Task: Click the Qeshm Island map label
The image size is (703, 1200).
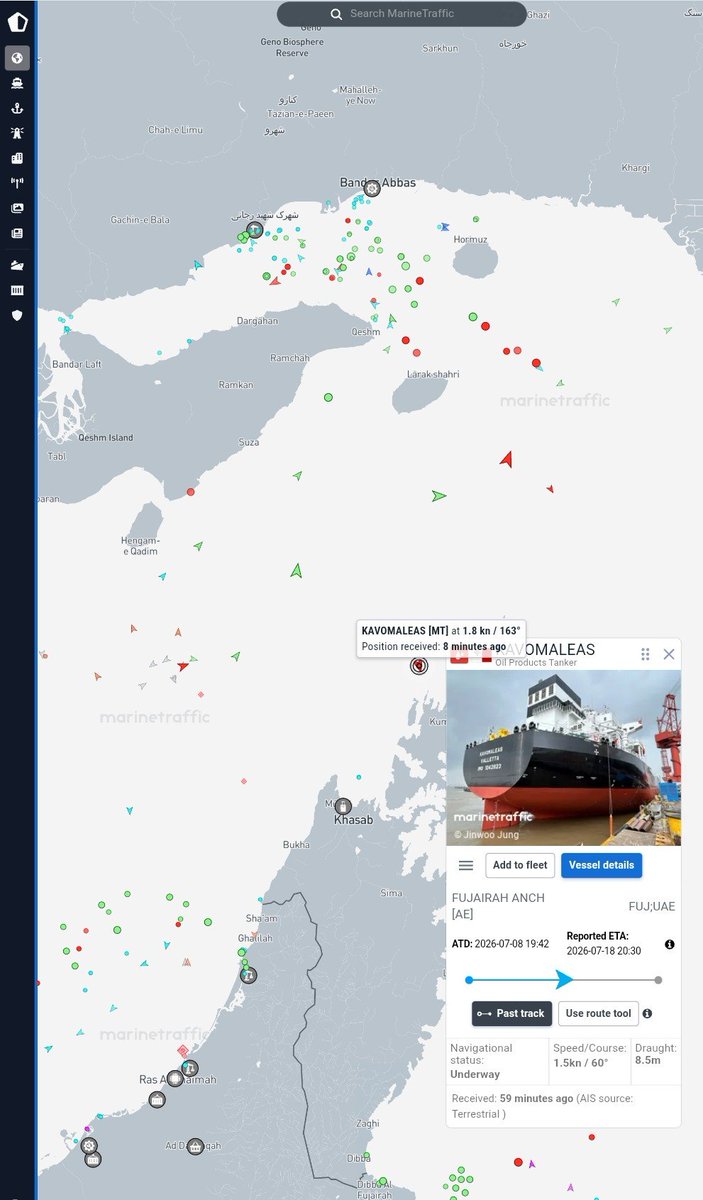Action: [x=106, y=438]
